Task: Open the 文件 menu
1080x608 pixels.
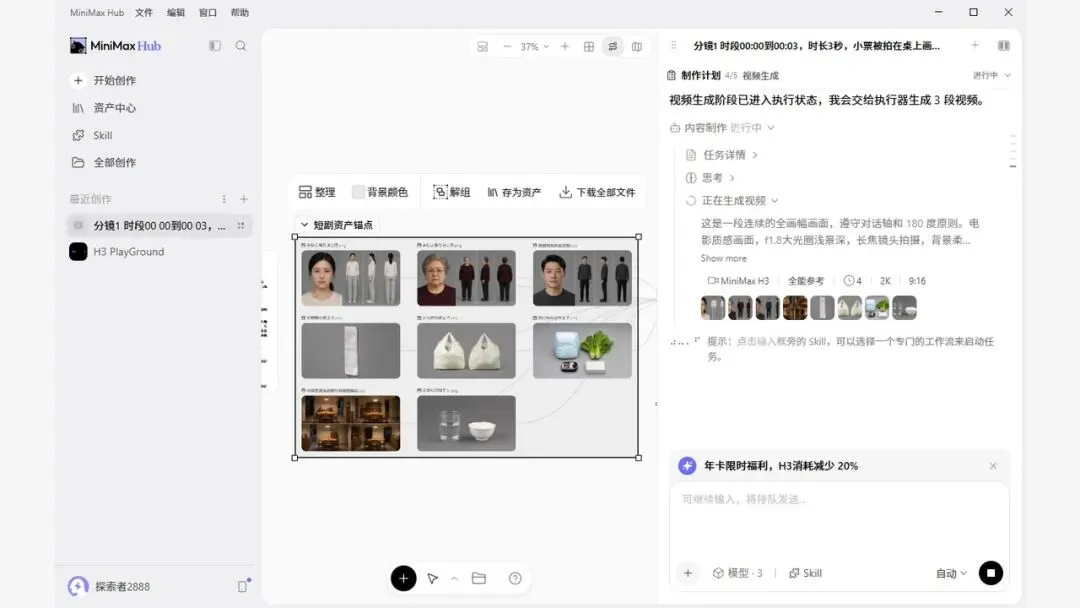Action: click(x=144, y=12)
